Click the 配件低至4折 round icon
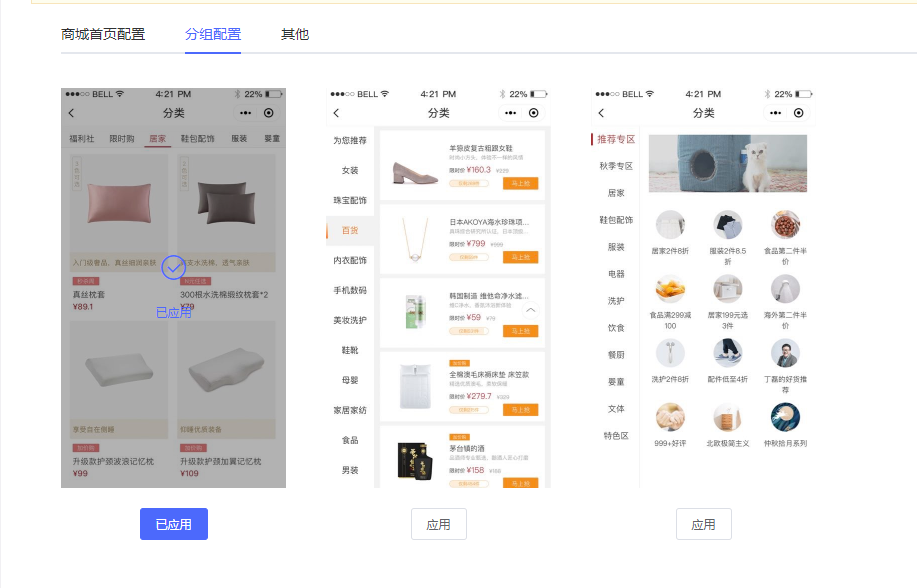The image size is (917, 588). tap(728, 353)
